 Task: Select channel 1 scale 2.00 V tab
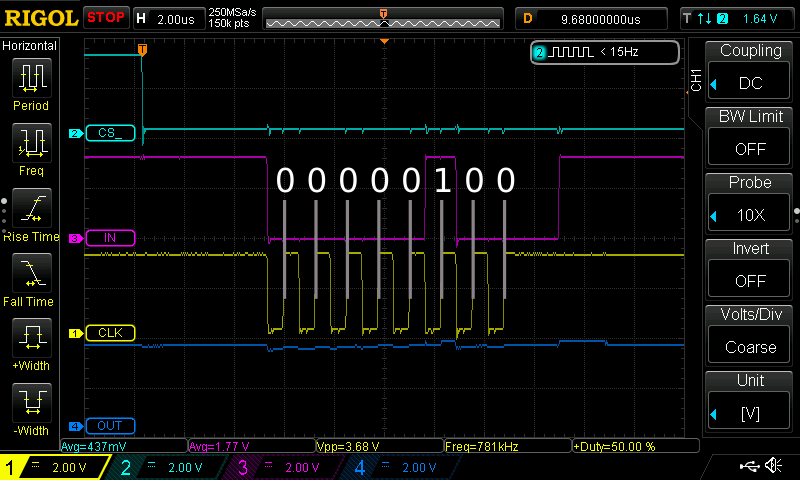(55, 467)
